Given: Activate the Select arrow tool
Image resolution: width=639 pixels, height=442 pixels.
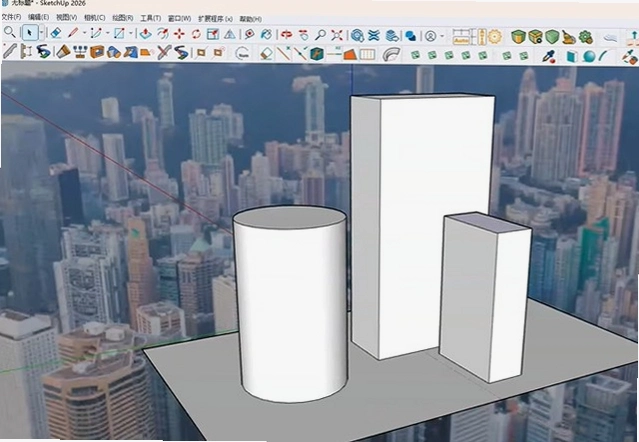Looking at the screenshot, I should click(x=30, y=33).
